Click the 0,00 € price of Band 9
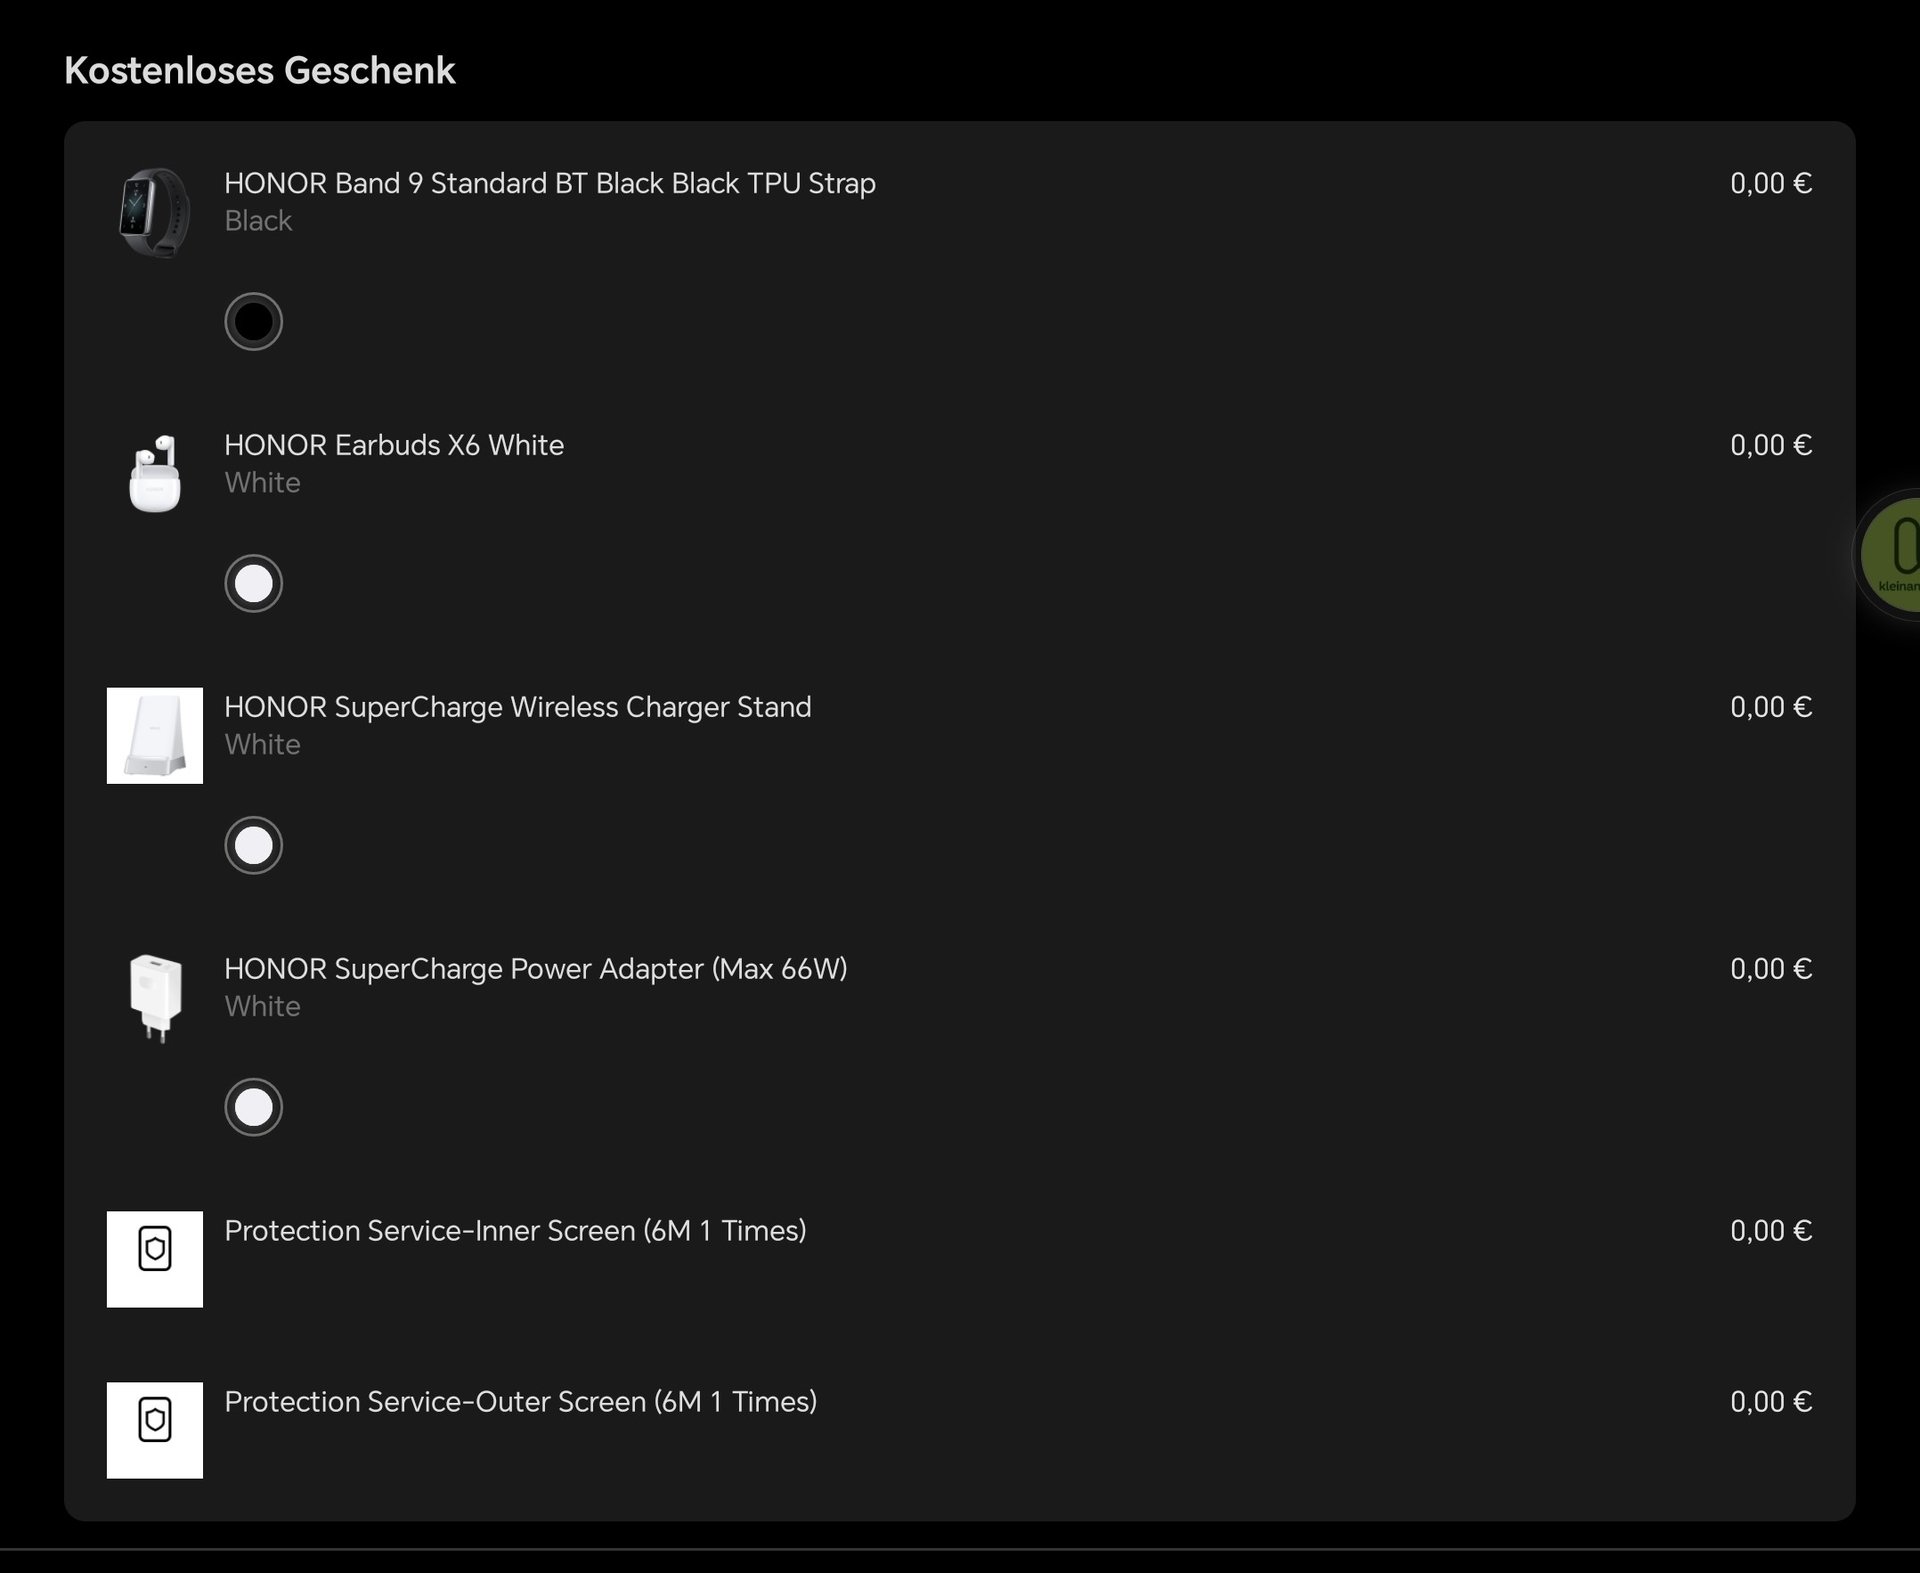The height and width of the screenshot is (1573, 1920). (x=1770, y=183)
